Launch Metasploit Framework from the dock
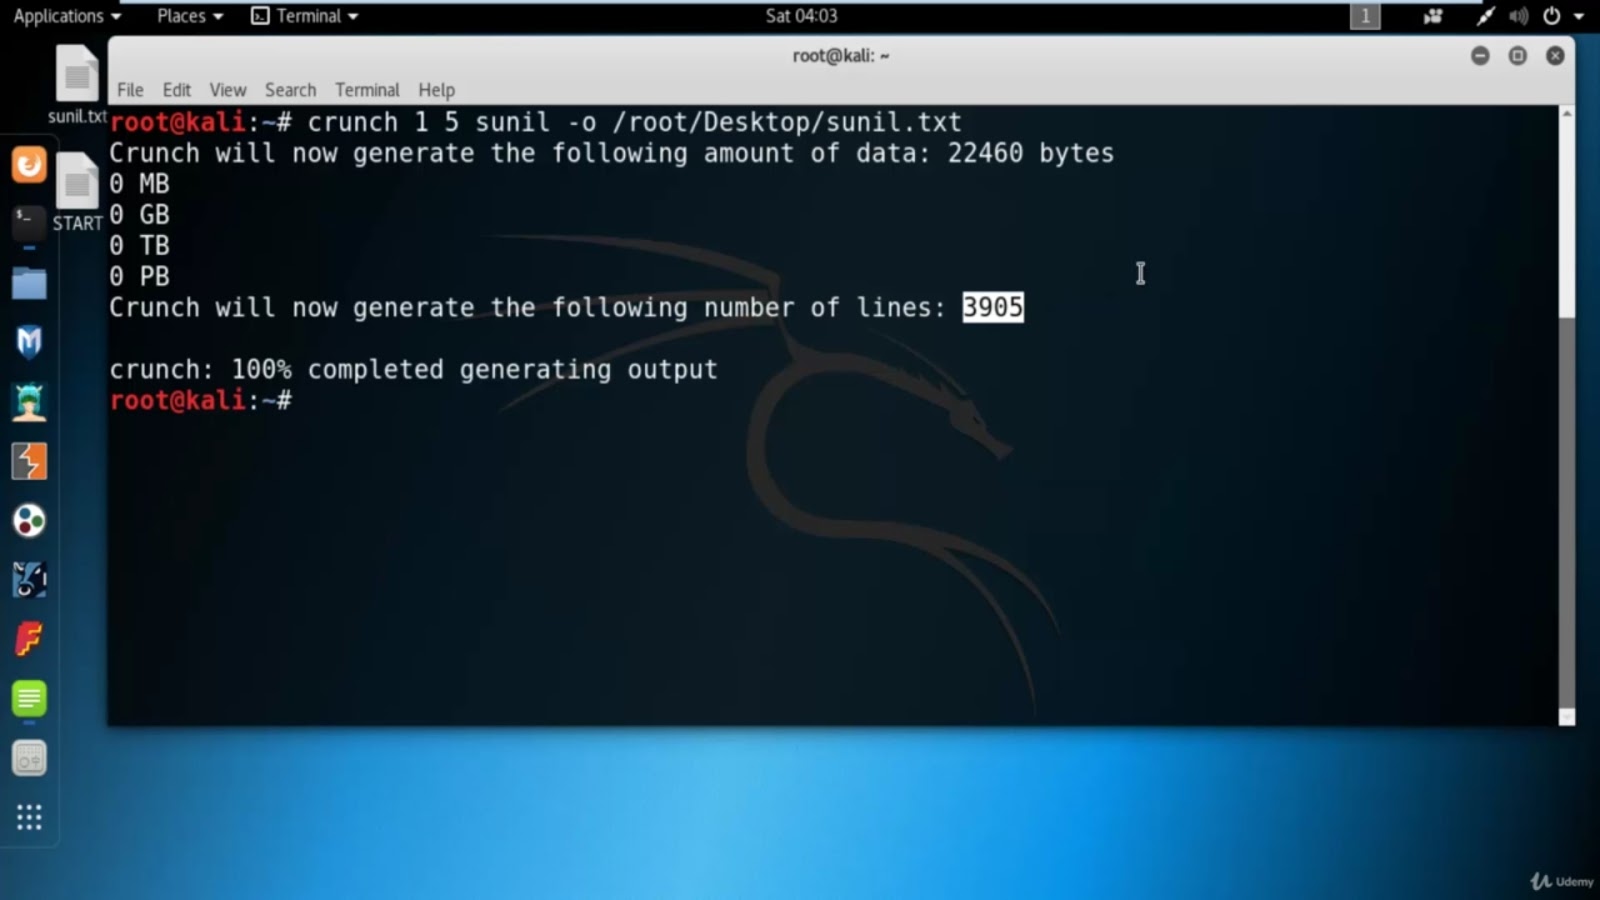This screenshot has height=900, width=1600. point(29,341)
